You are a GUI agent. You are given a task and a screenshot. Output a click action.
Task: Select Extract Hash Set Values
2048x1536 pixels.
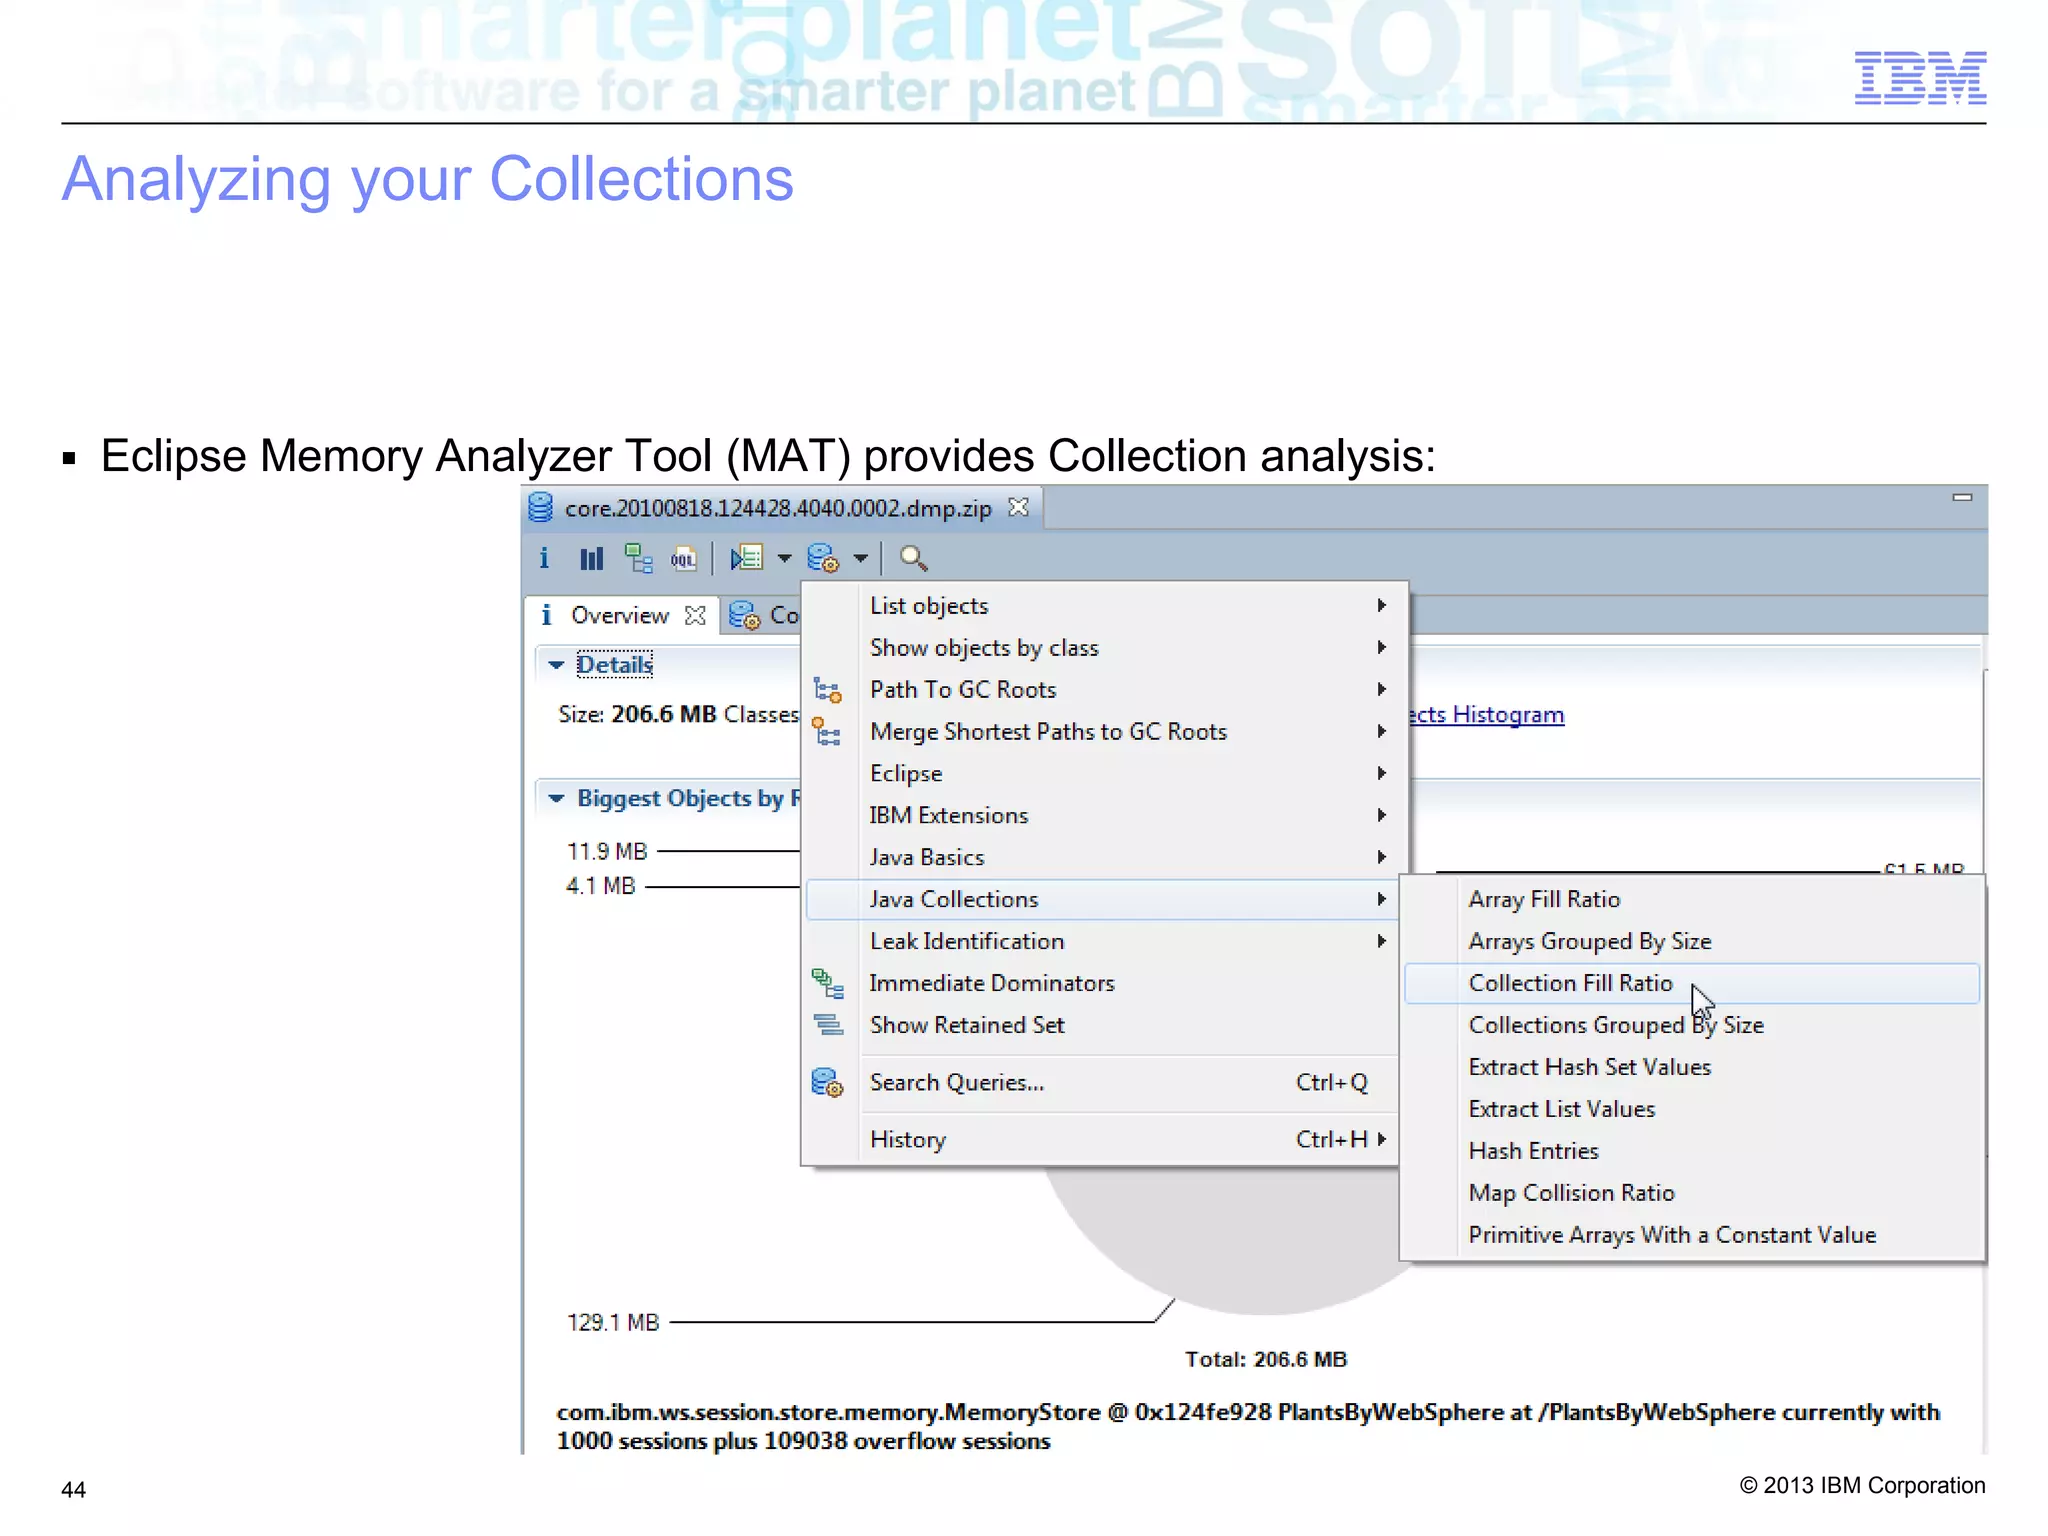click(x=1692, y=1067)
